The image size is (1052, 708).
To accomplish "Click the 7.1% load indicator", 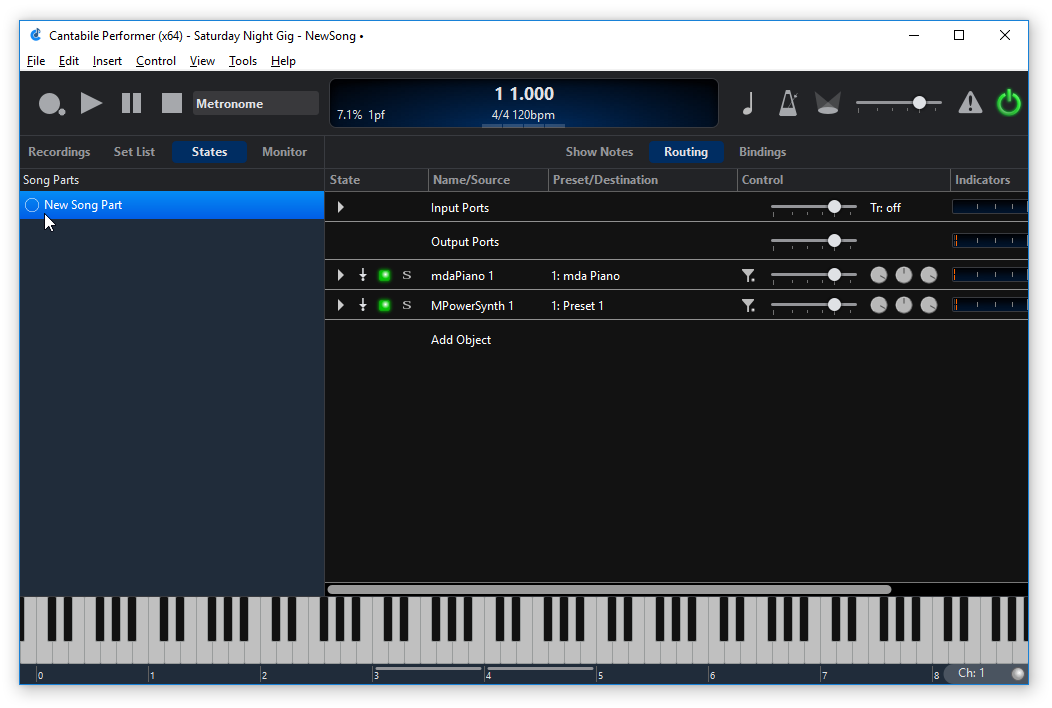I will click(350, 115).
